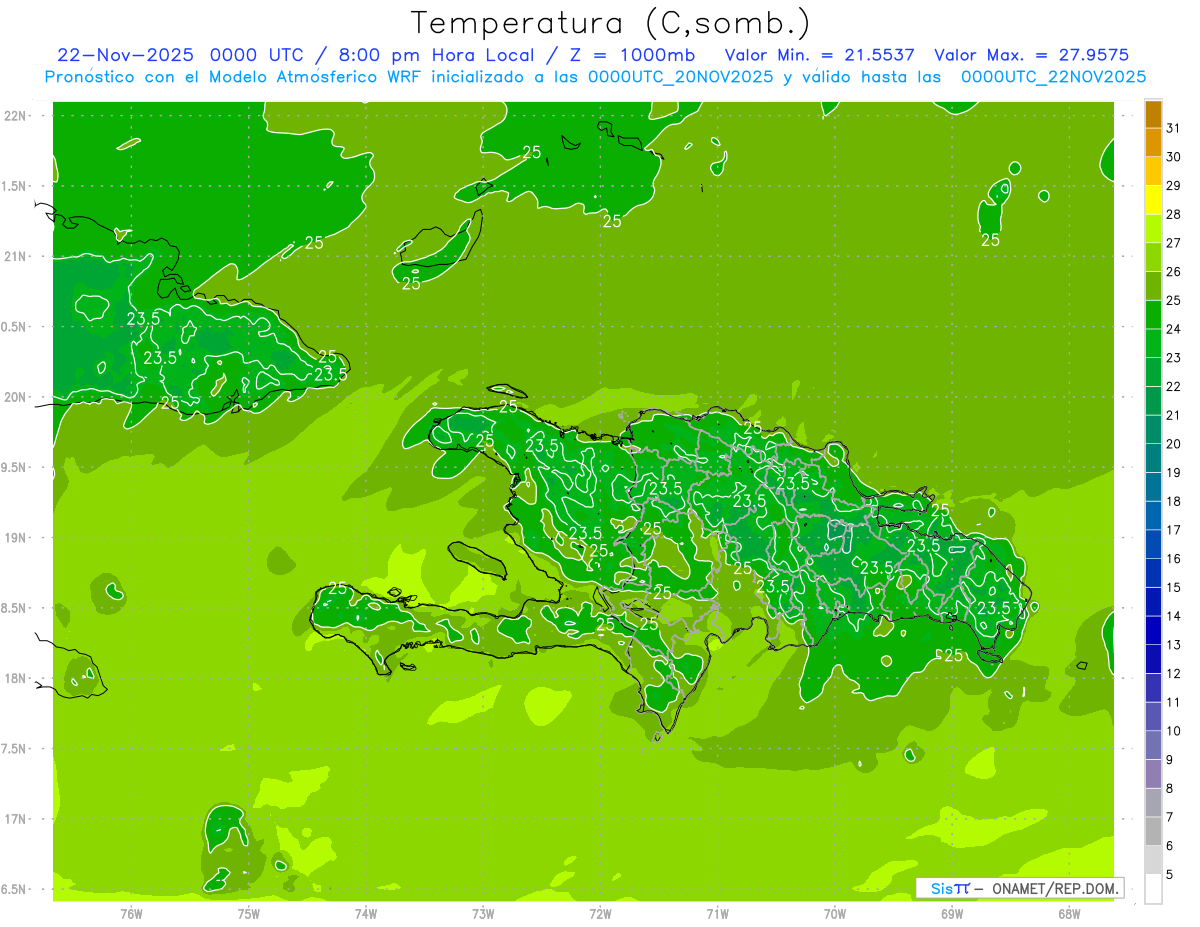Click the '73W' longitude axis label
This screenshot has height=927, width=1200.
pyautogui.click(x=483, y=914)
